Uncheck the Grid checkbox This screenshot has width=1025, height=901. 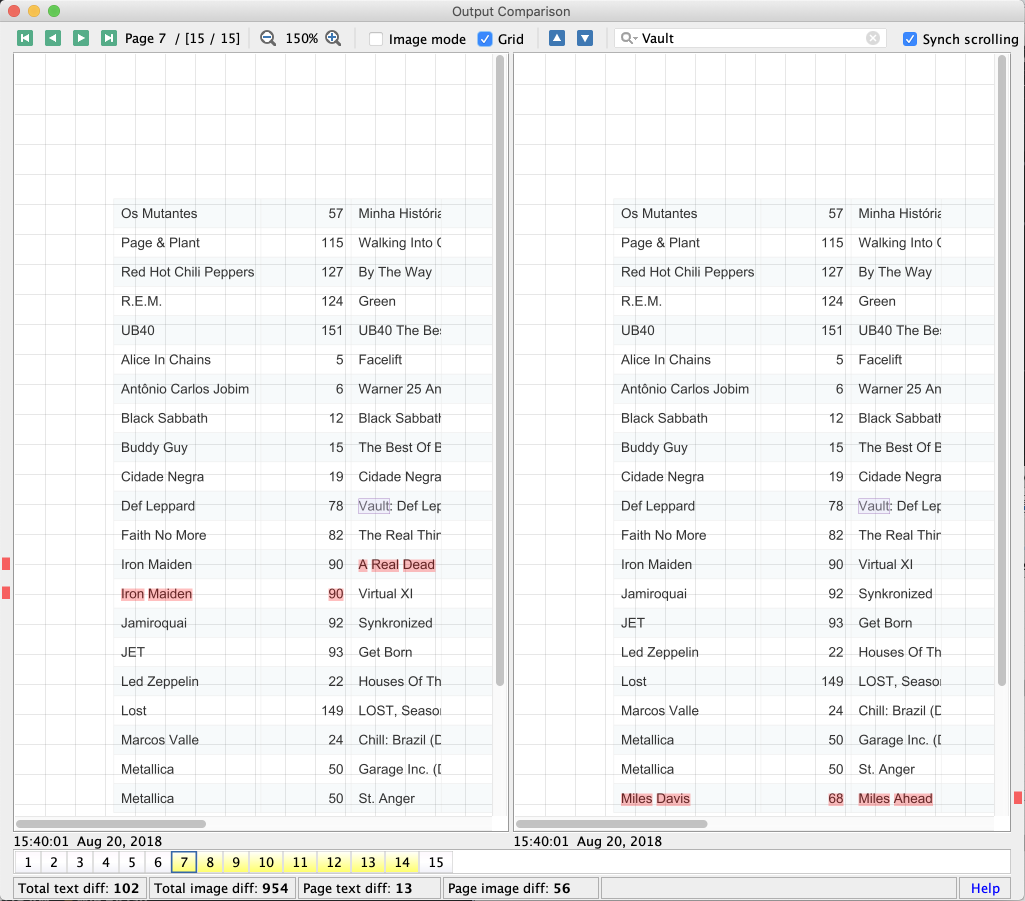point(485,39)
